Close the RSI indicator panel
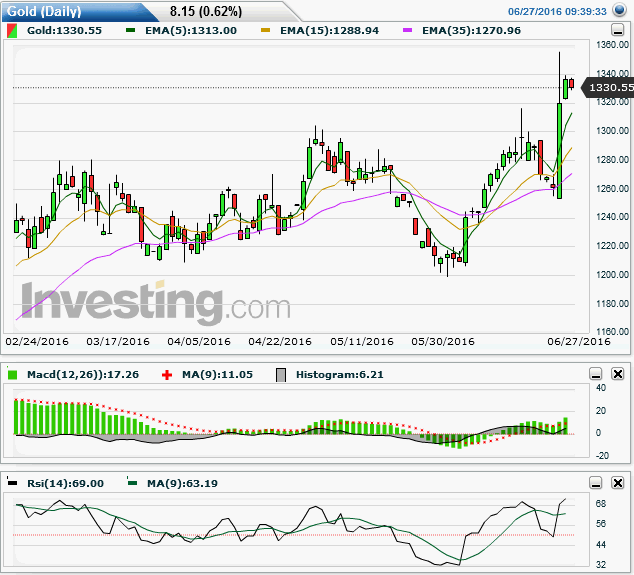Viewport: 634px width, 575px height. pos(618,483)
